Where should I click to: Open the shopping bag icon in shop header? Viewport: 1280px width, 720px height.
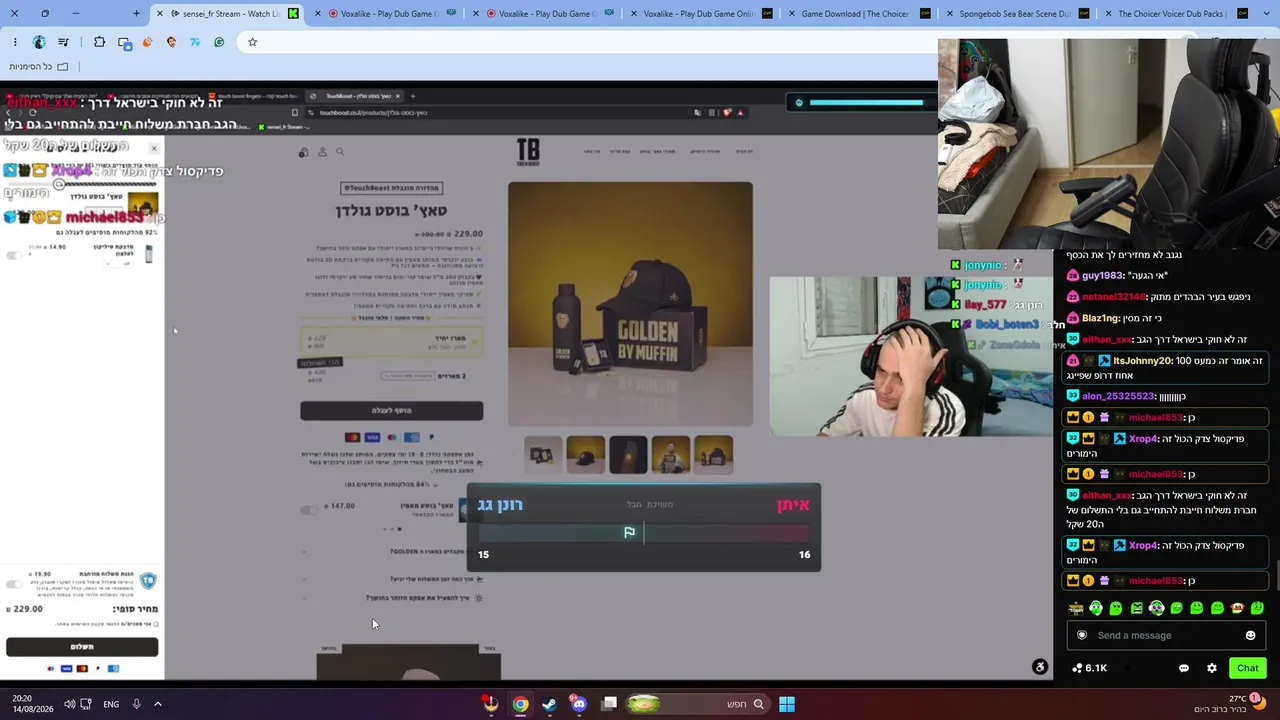304,152
